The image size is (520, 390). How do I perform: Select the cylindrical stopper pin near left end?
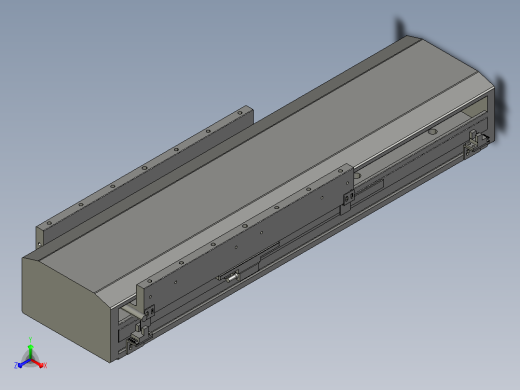coord(132,311)
